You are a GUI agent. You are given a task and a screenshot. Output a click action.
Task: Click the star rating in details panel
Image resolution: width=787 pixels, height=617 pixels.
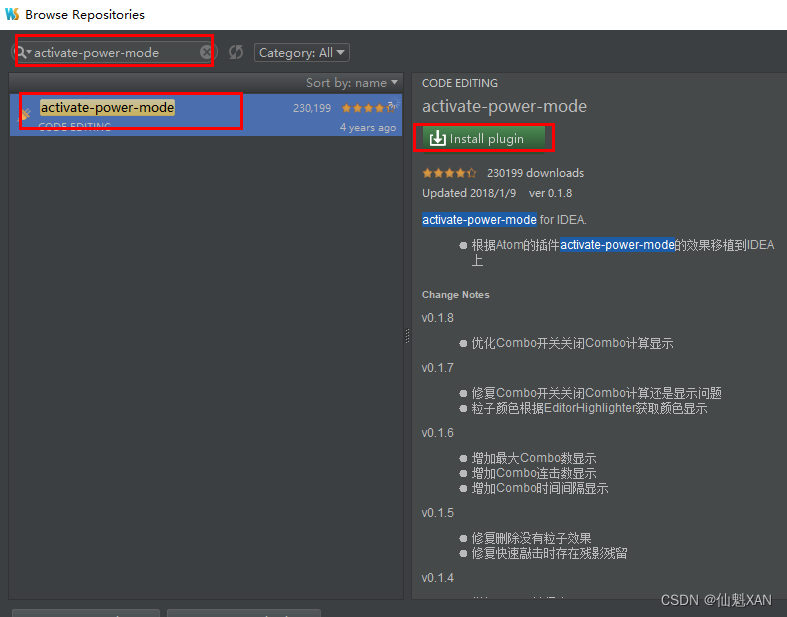449,173
